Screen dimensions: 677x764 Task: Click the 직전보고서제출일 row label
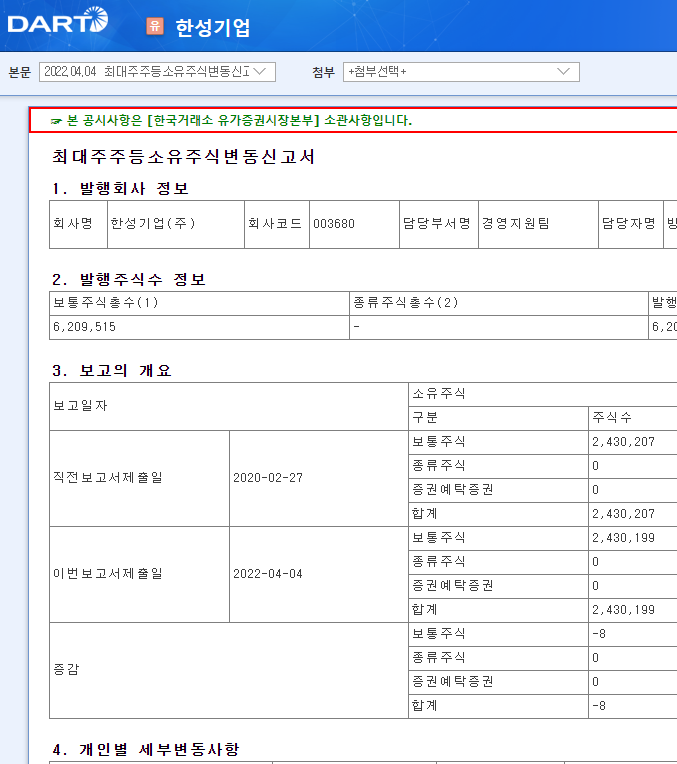pyautogui.click(x=139, y=478)
